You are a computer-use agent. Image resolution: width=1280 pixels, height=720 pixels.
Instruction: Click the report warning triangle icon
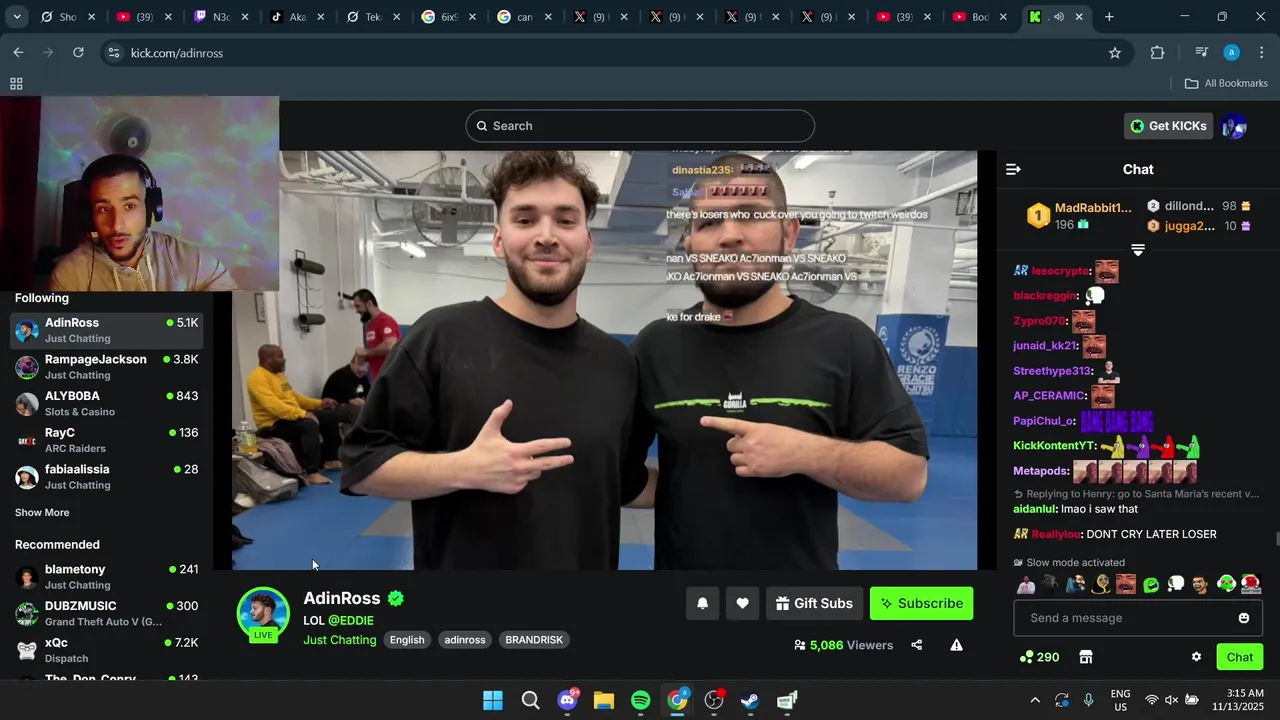(956, 645)
